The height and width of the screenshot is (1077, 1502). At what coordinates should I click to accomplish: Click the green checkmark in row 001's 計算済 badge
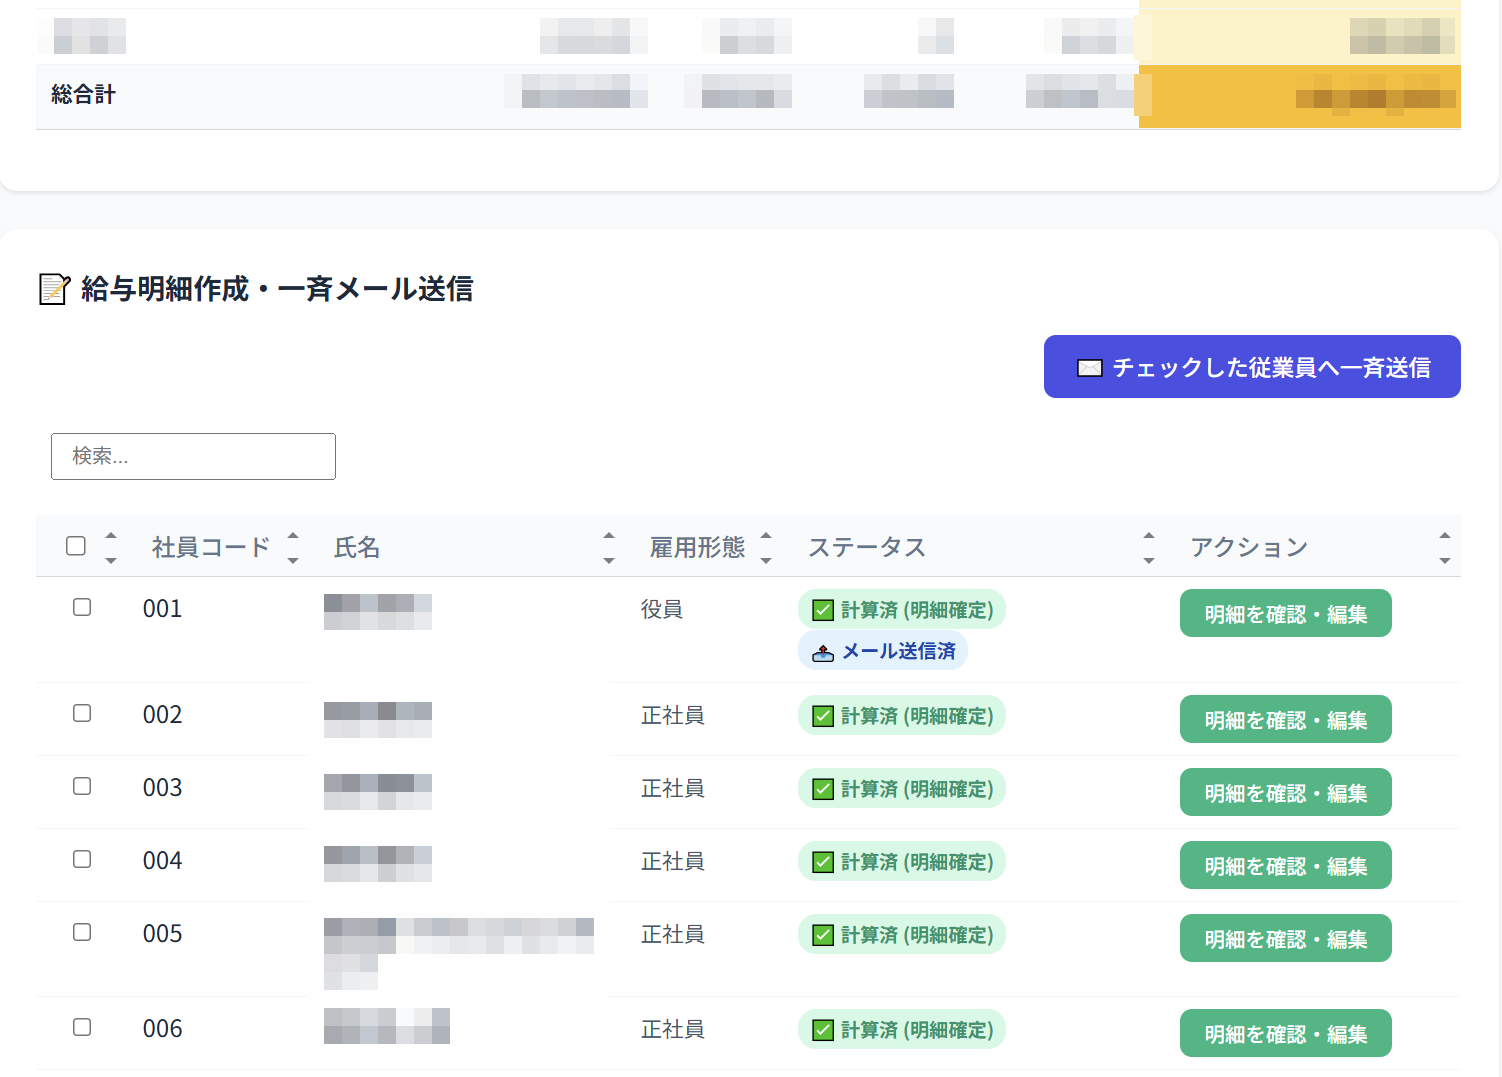(822, 608)
